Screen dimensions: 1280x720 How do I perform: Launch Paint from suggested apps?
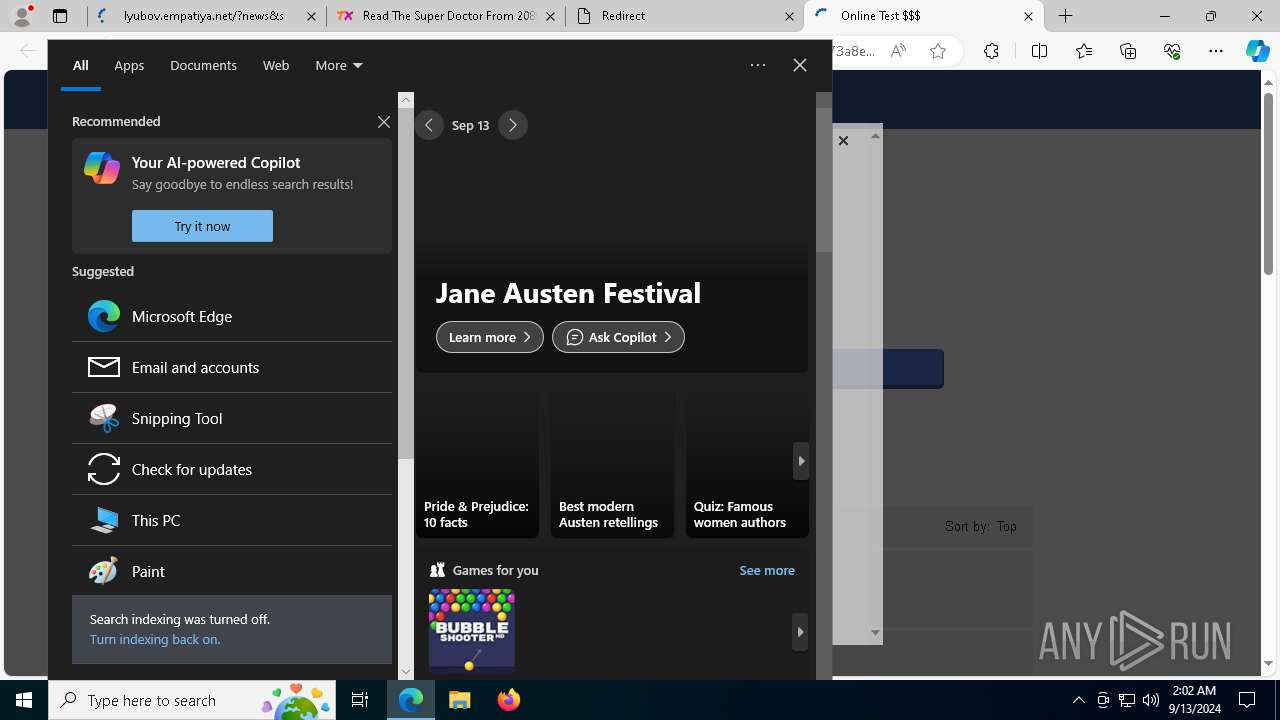pos(232,571)
